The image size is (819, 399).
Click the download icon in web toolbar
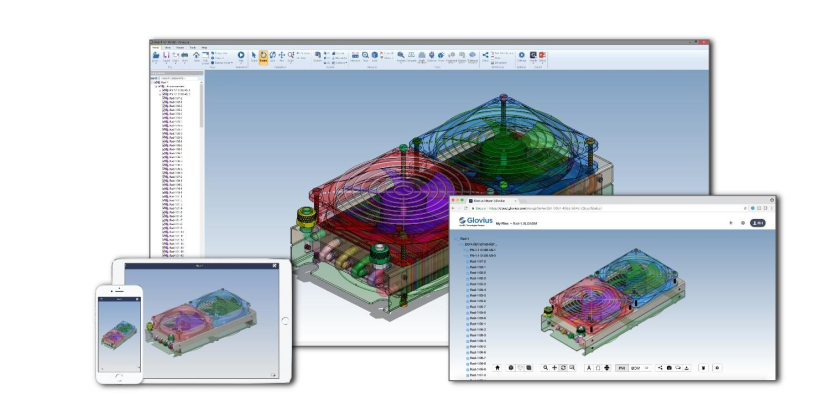687,368
